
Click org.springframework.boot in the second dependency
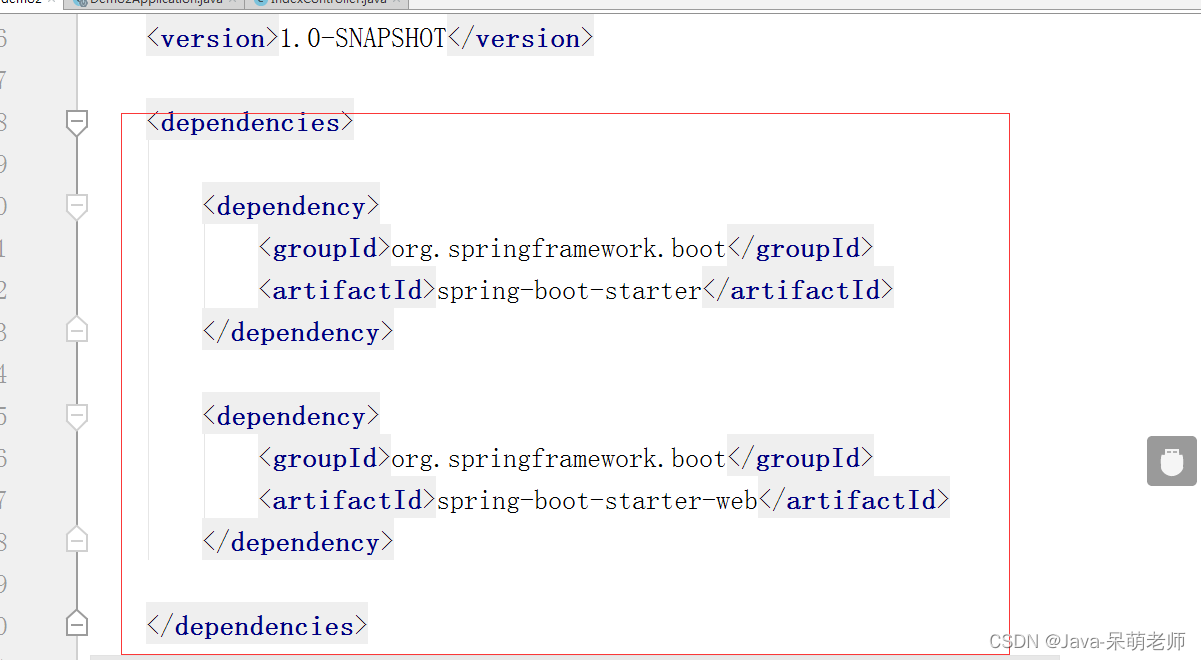pyautogui.click(x=558, y=459)
